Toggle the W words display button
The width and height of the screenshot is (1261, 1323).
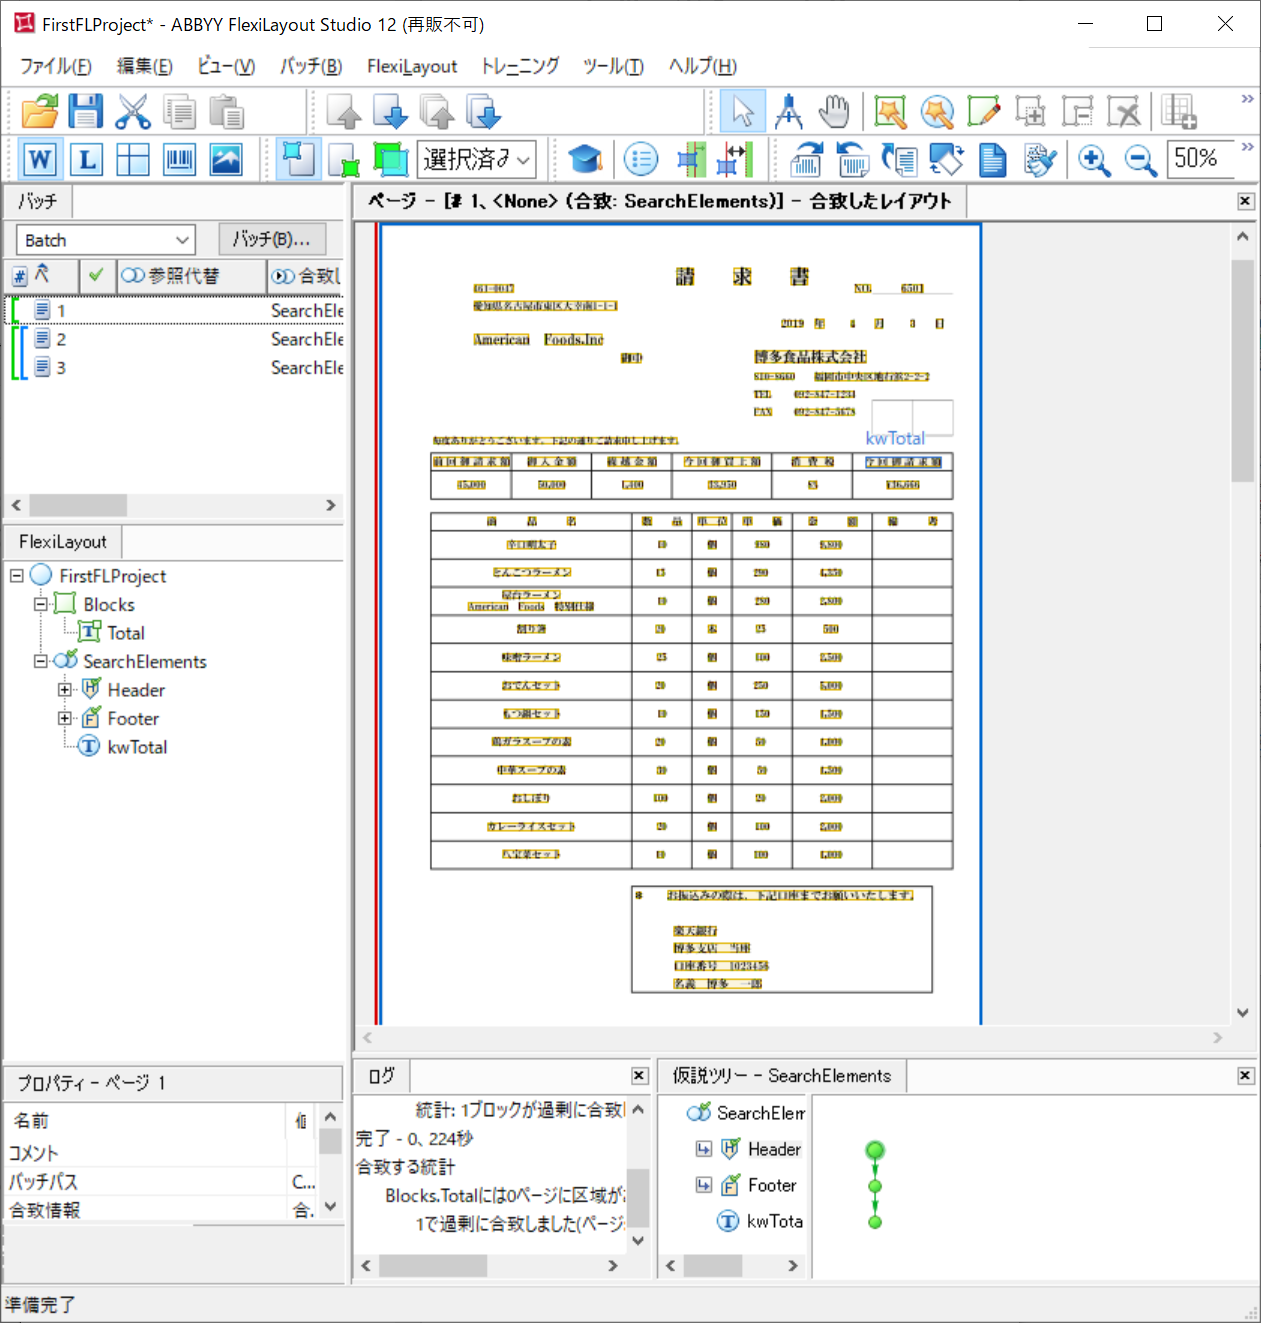(40, 159)
